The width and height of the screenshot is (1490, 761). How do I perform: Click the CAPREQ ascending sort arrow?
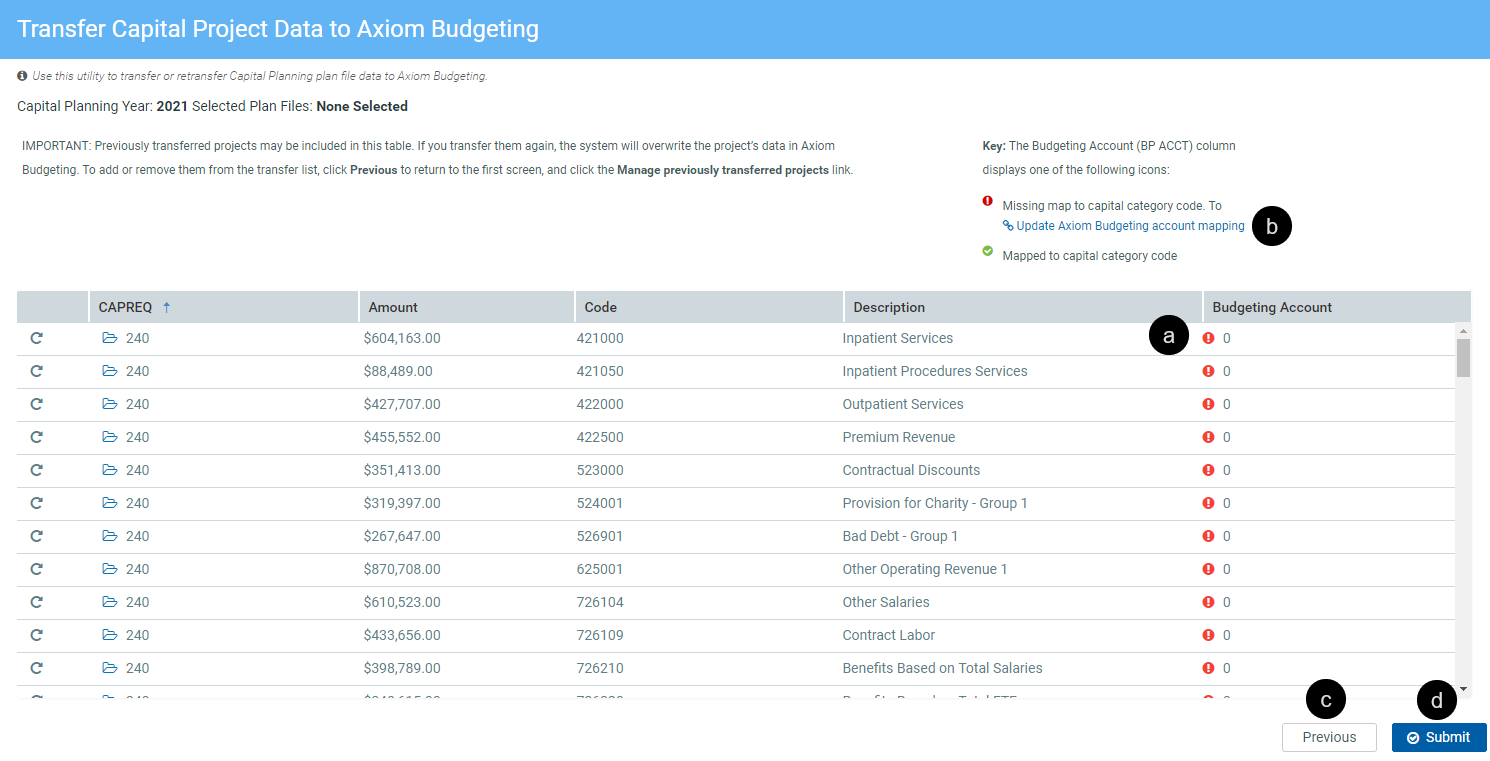pyautogui.click(x=166, y=307)
